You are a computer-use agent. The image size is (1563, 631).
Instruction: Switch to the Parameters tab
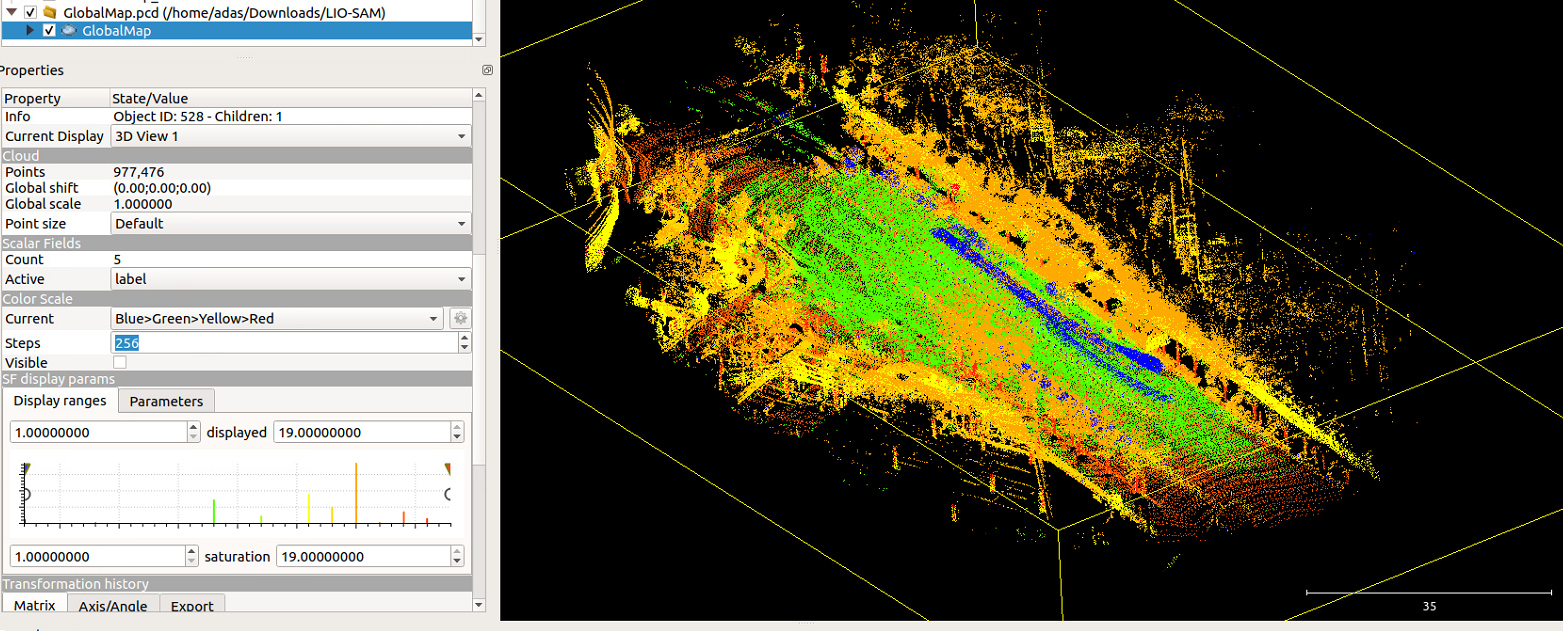[x=166, y=401]
